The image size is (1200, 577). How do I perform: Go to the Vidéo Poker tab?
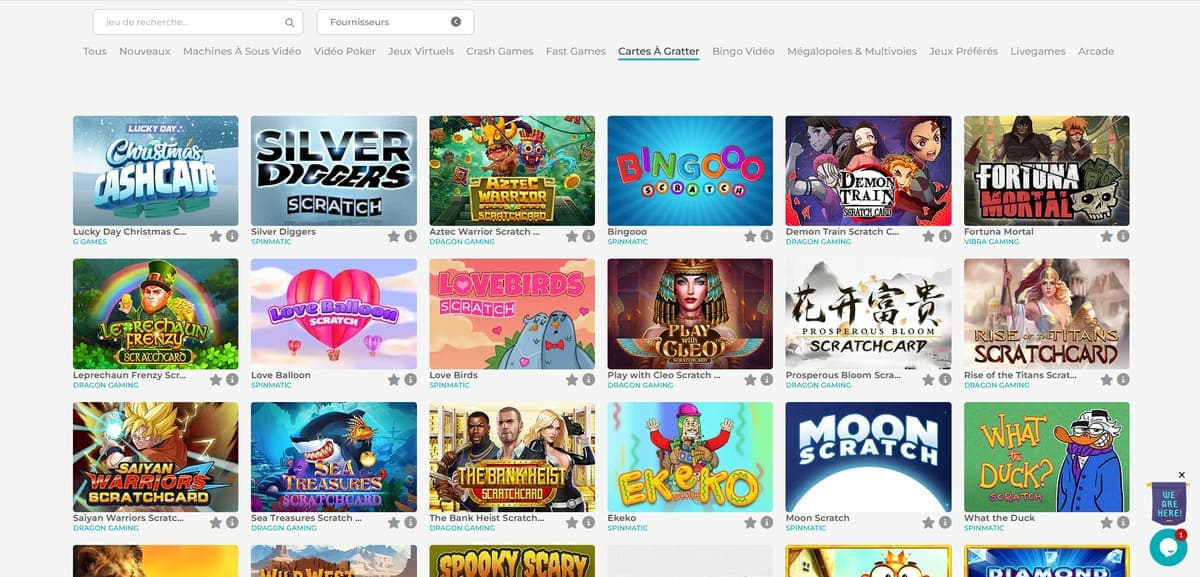coord(345,51)
